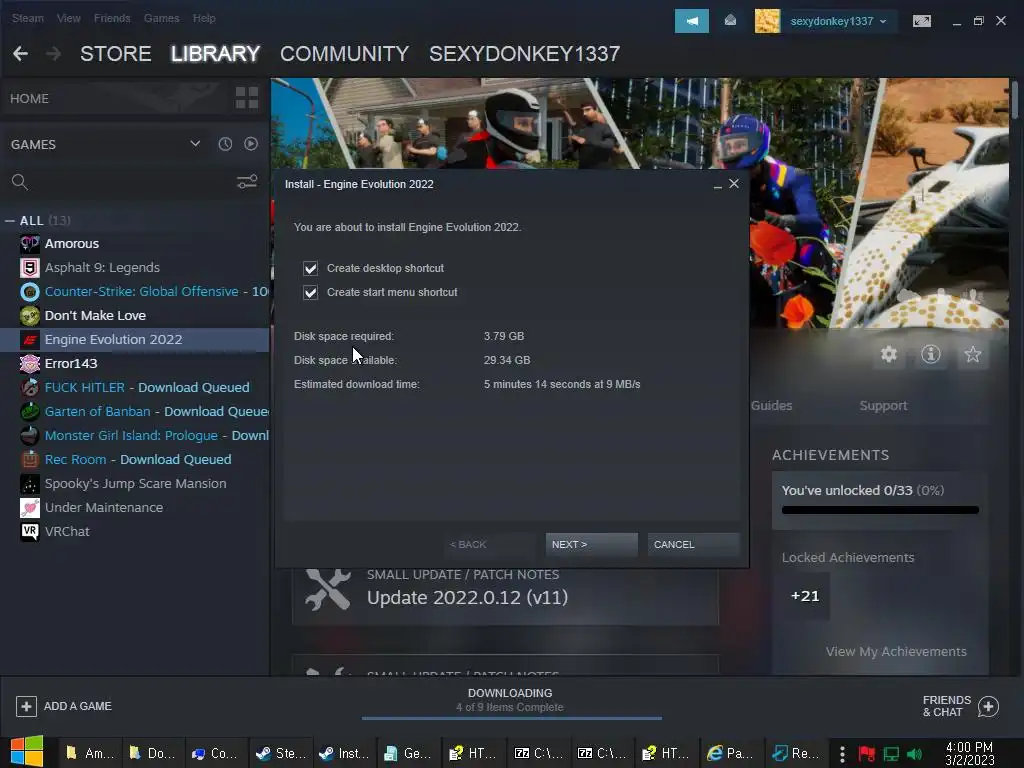The height and width of the screenshot is (768, 1024).
Task: Click the achievements 0/33 progress bar
Action: click(x=880, y=510)
